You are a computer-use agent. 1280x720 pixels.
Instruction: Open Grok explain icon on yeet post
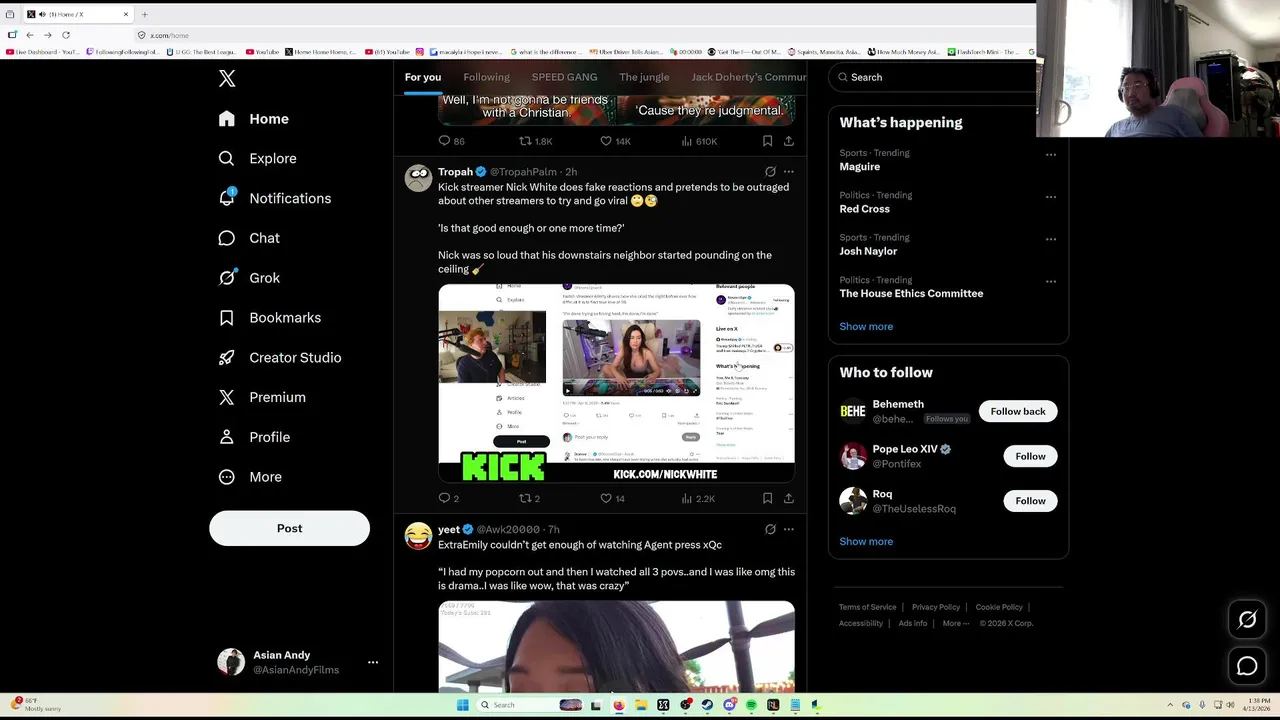point(770,529)
